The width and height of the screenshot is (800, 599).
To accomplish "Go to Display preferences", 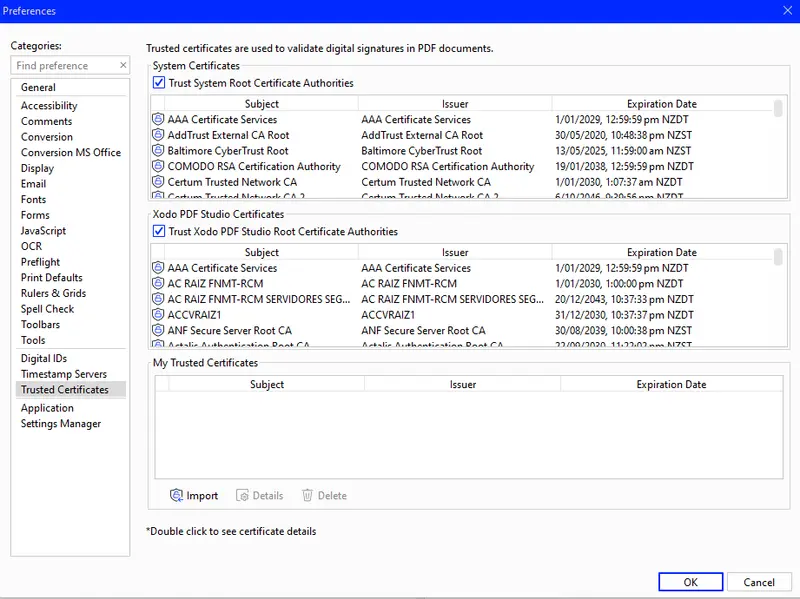I will 37,168.
